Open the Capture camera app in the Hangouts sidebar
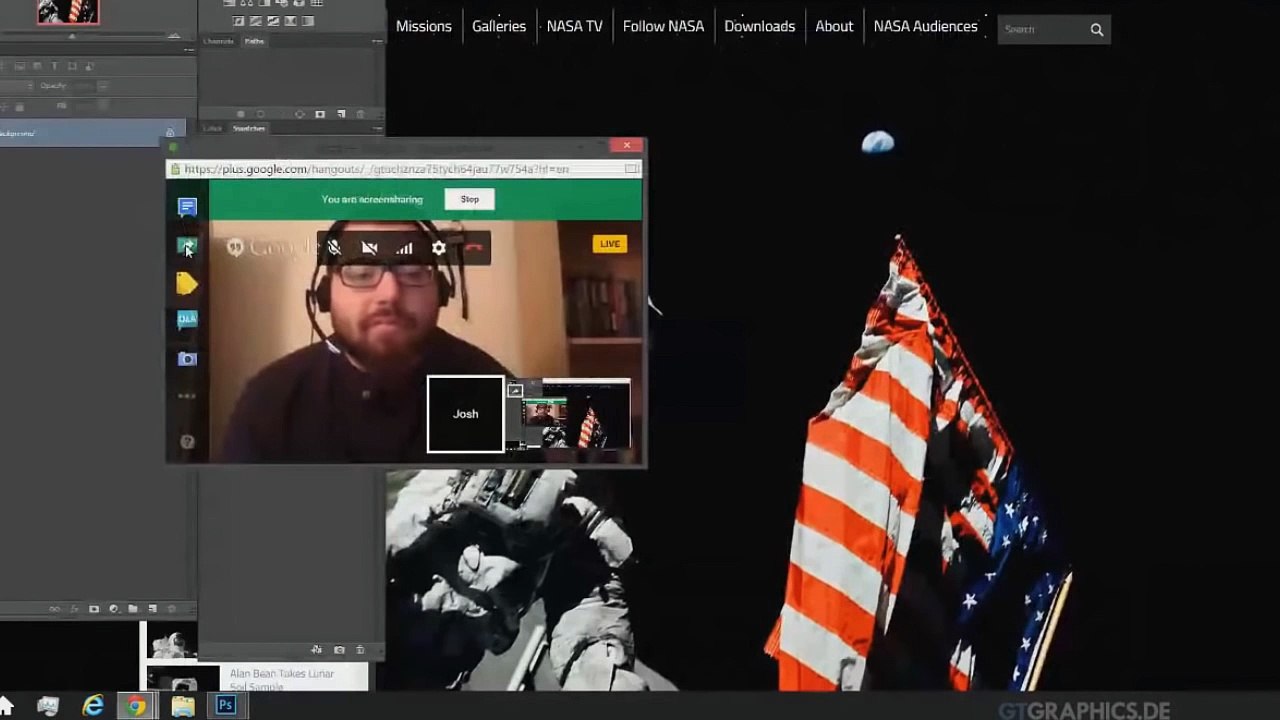The width and height of the screenshot is (1280, 720). [x=187, y=358]
